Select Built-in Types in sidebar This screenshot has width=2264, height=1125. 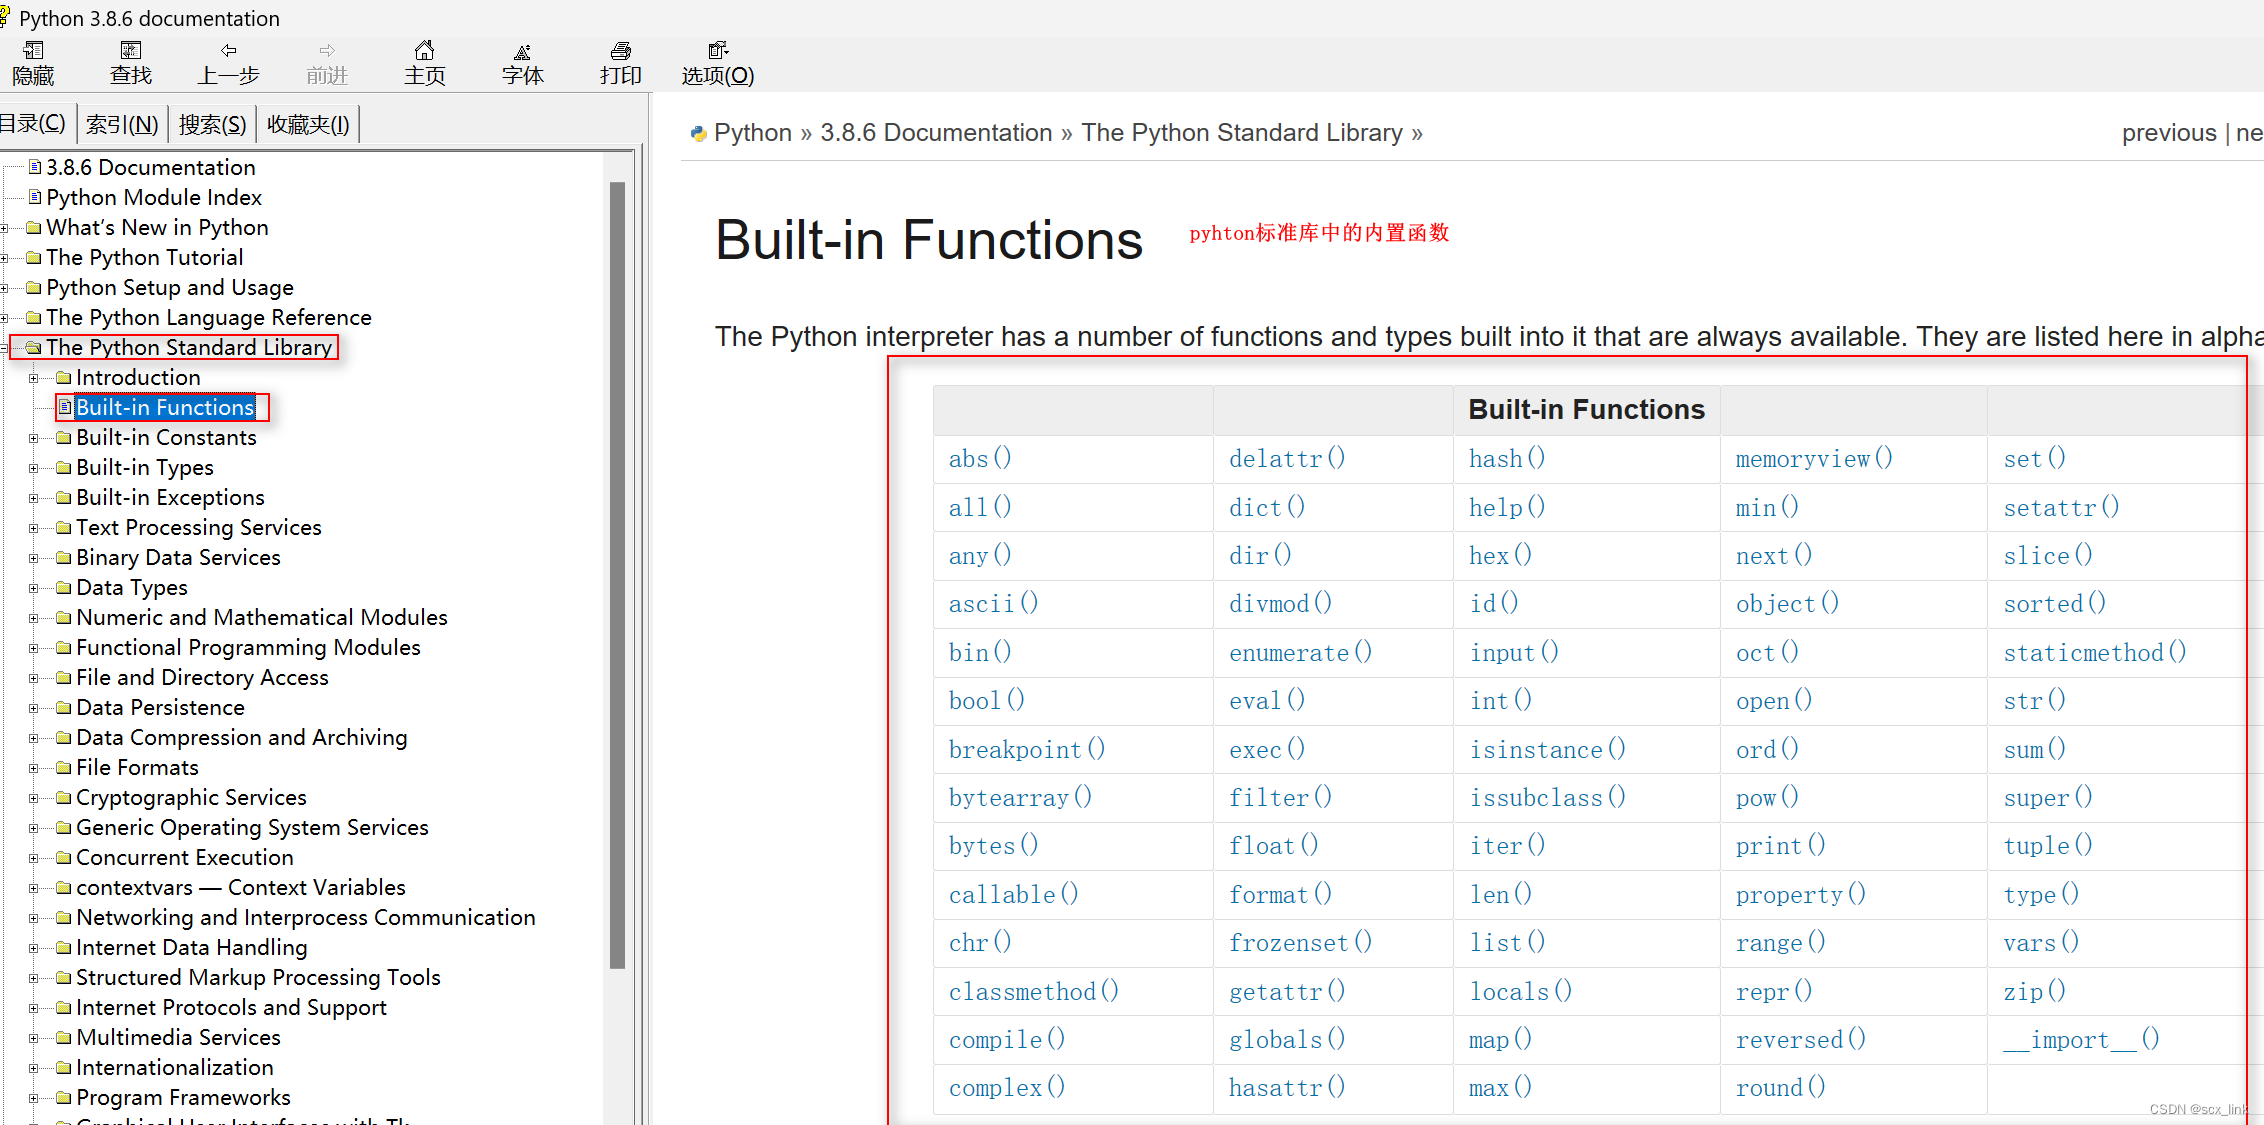tap(143, 466)
